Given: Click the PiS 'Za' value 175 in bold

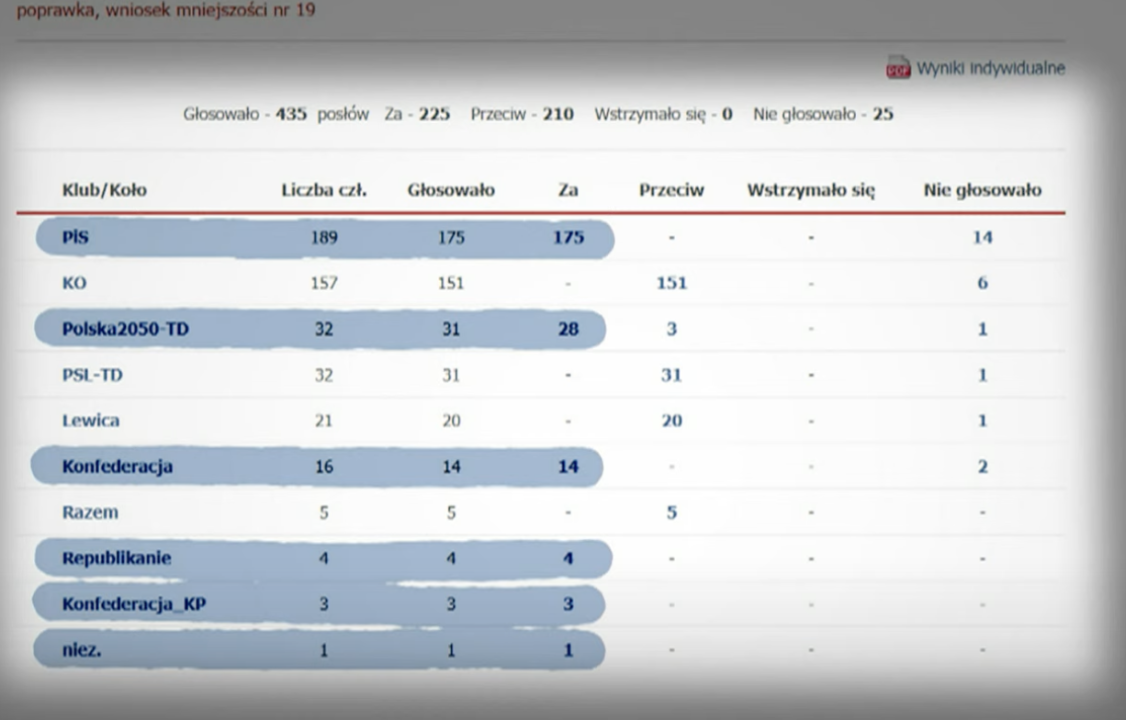Looking at the screenshot, I should (x=568, y=238).
